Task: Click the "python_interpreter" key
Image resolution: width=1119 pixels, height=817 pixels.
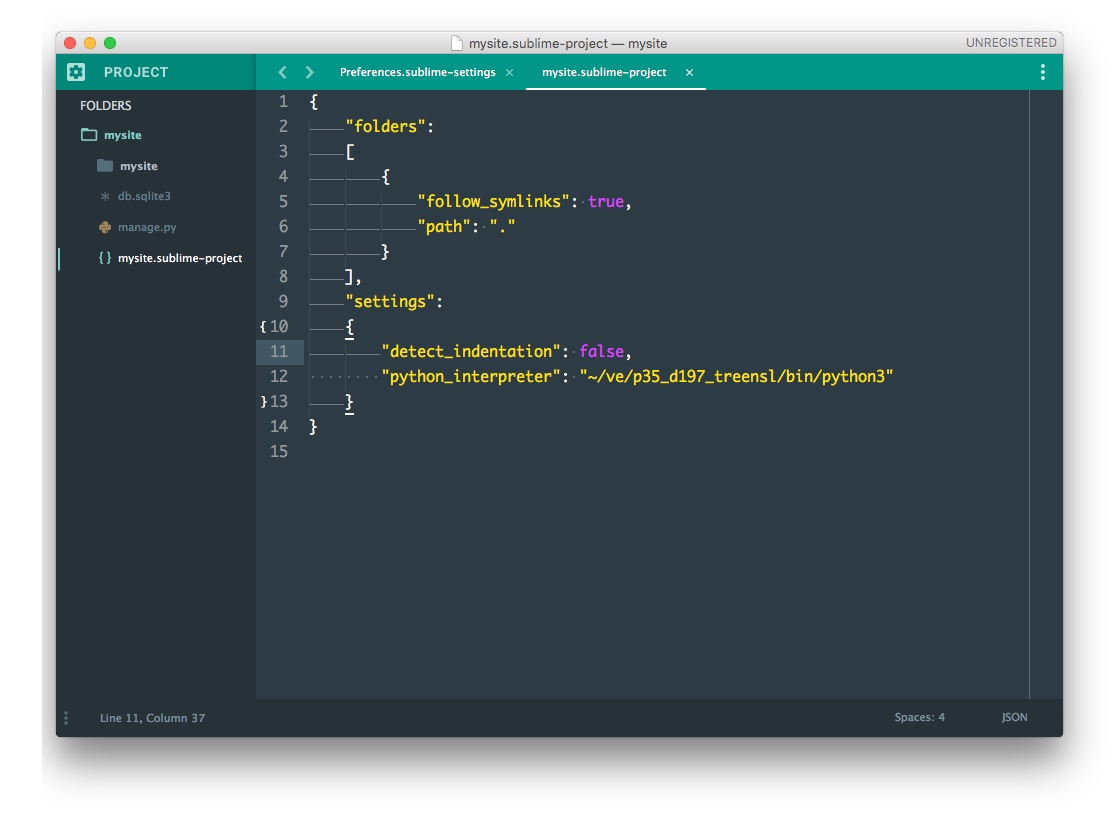Action: coord(471,376)
